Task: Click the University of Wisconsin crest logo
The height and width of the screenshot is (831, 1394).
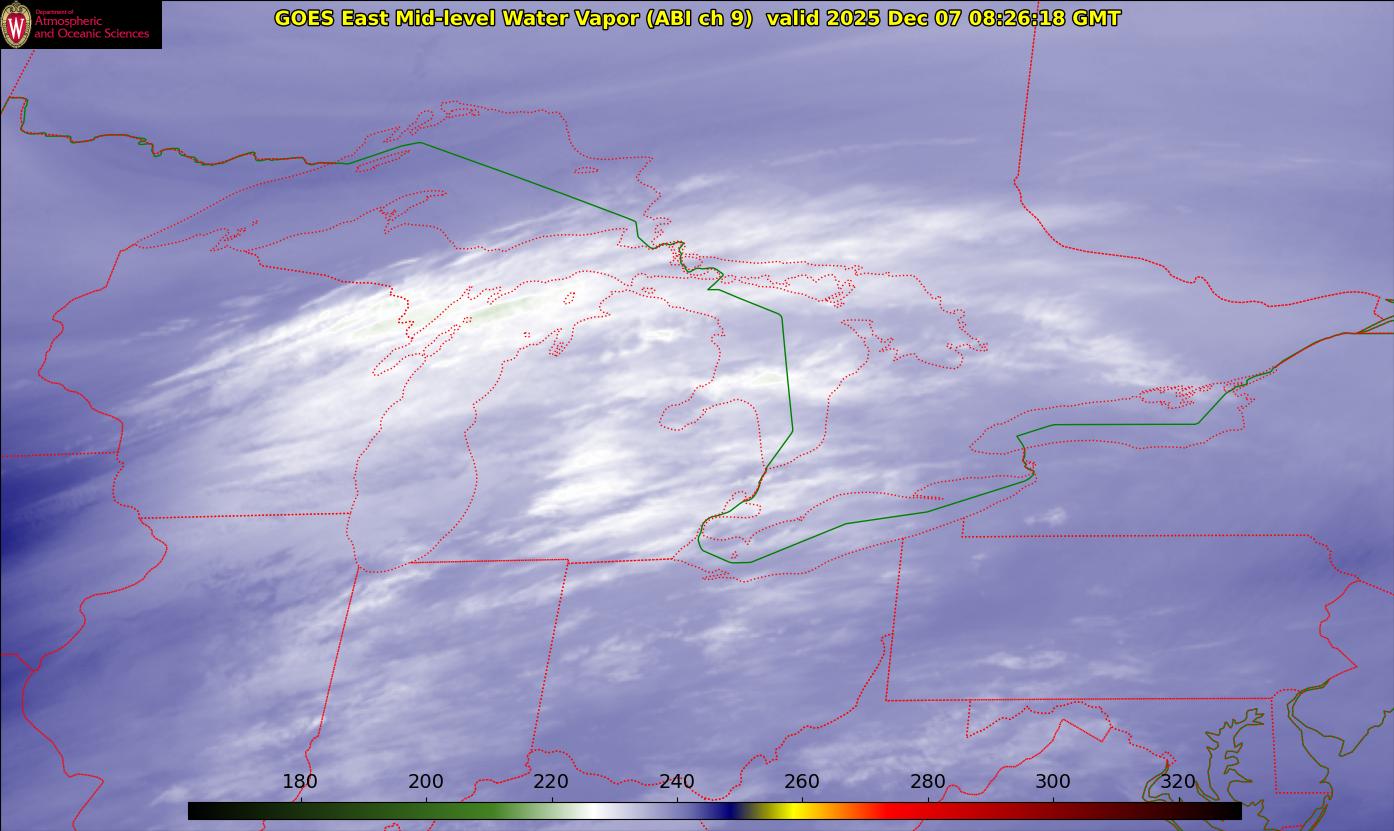Action: tap(16, 24)
